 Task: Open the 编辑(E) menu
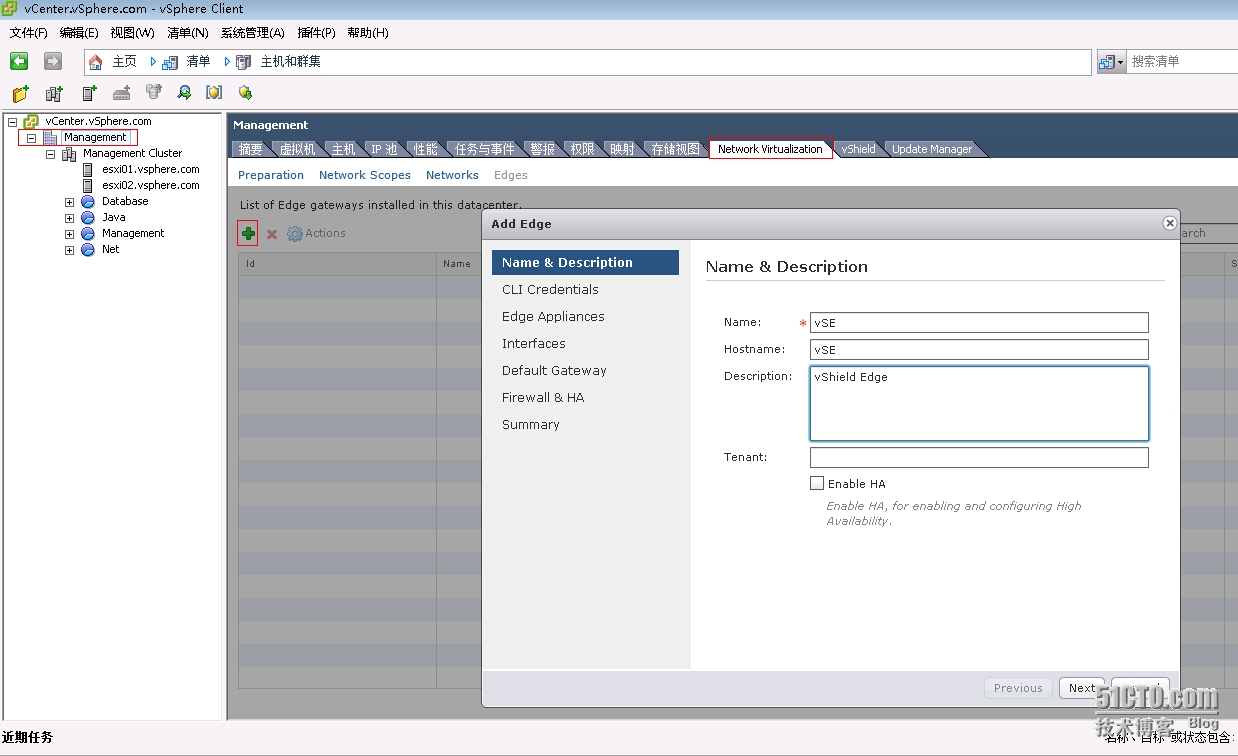coord(79,33)
